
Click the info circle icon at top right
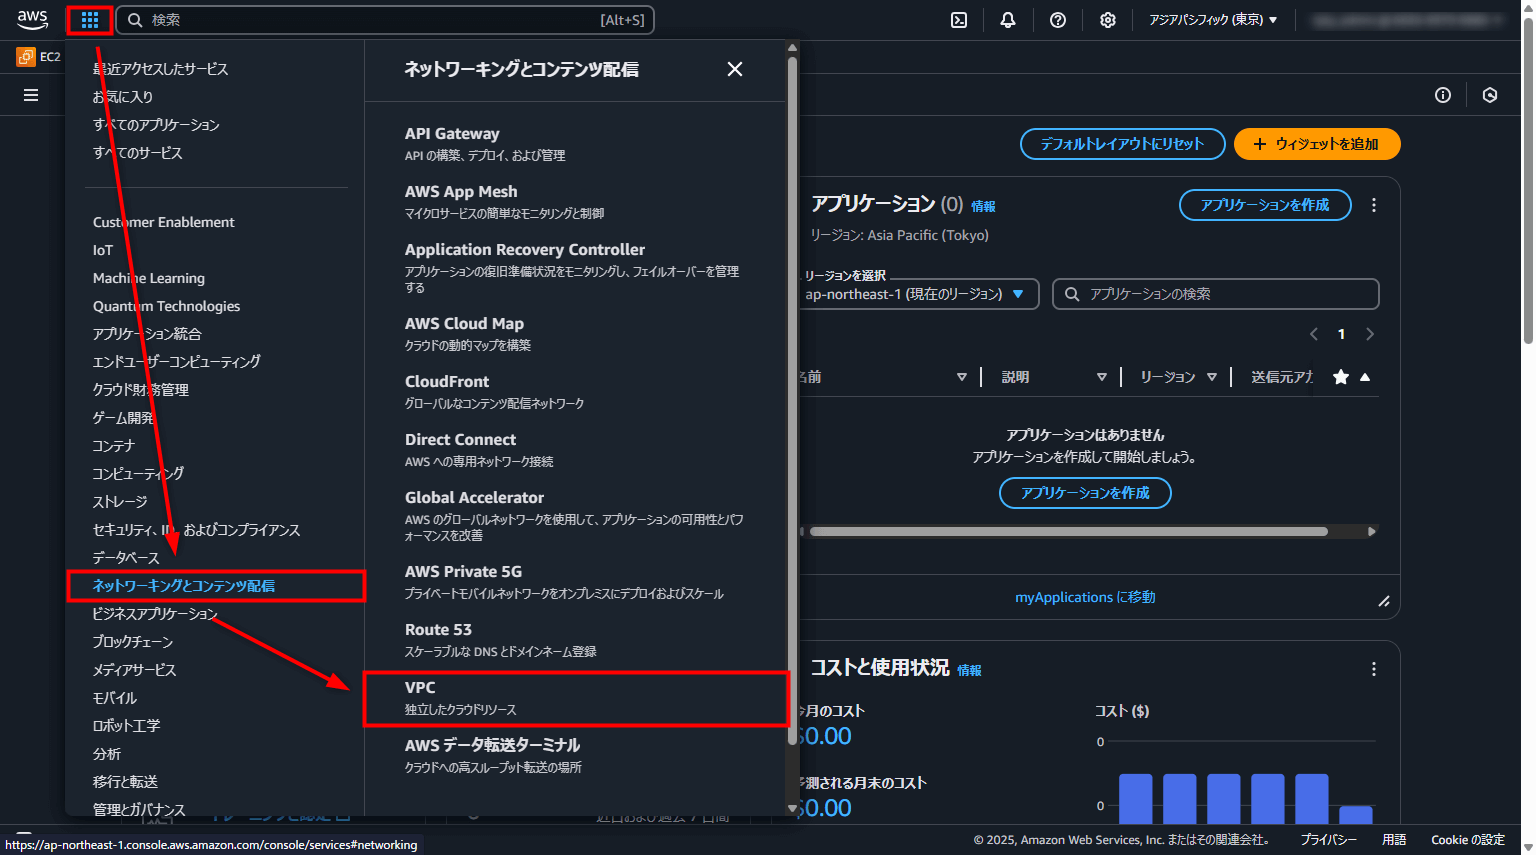coord(1443,95)
